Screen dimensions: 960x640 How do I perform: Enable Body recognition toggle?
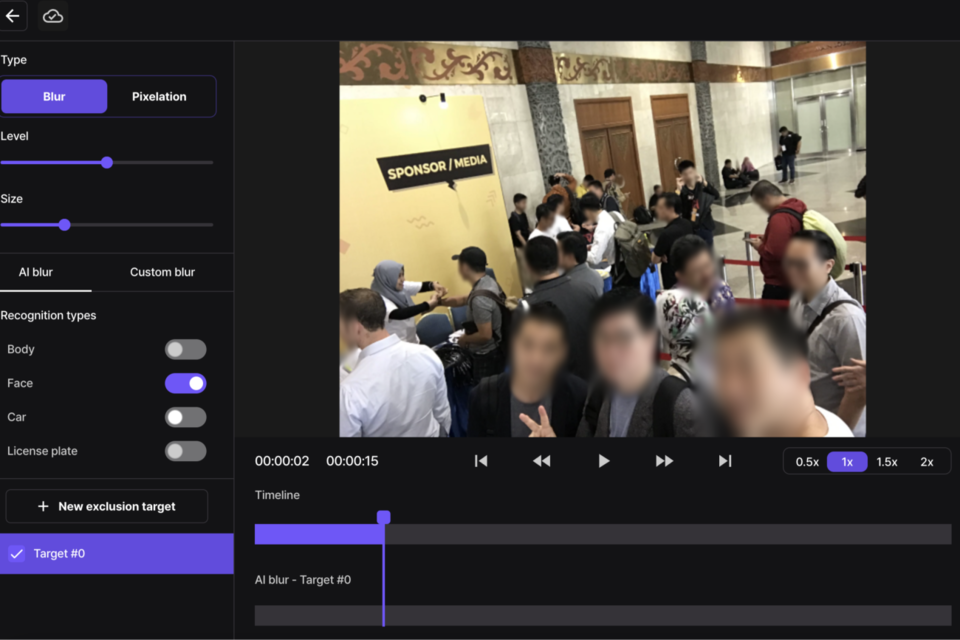[x=185, y=349]
